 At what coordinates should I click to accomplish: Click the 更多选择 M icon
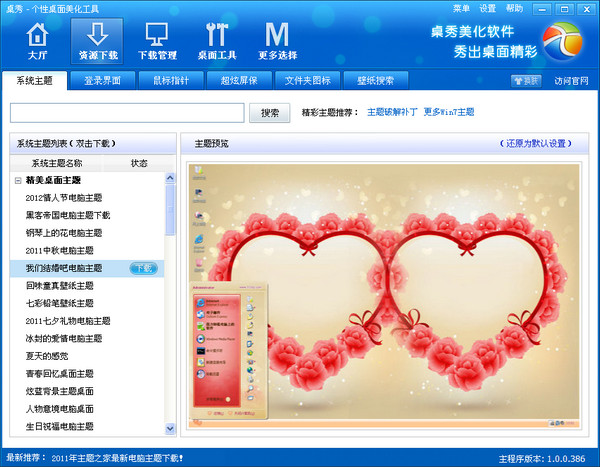277,41
